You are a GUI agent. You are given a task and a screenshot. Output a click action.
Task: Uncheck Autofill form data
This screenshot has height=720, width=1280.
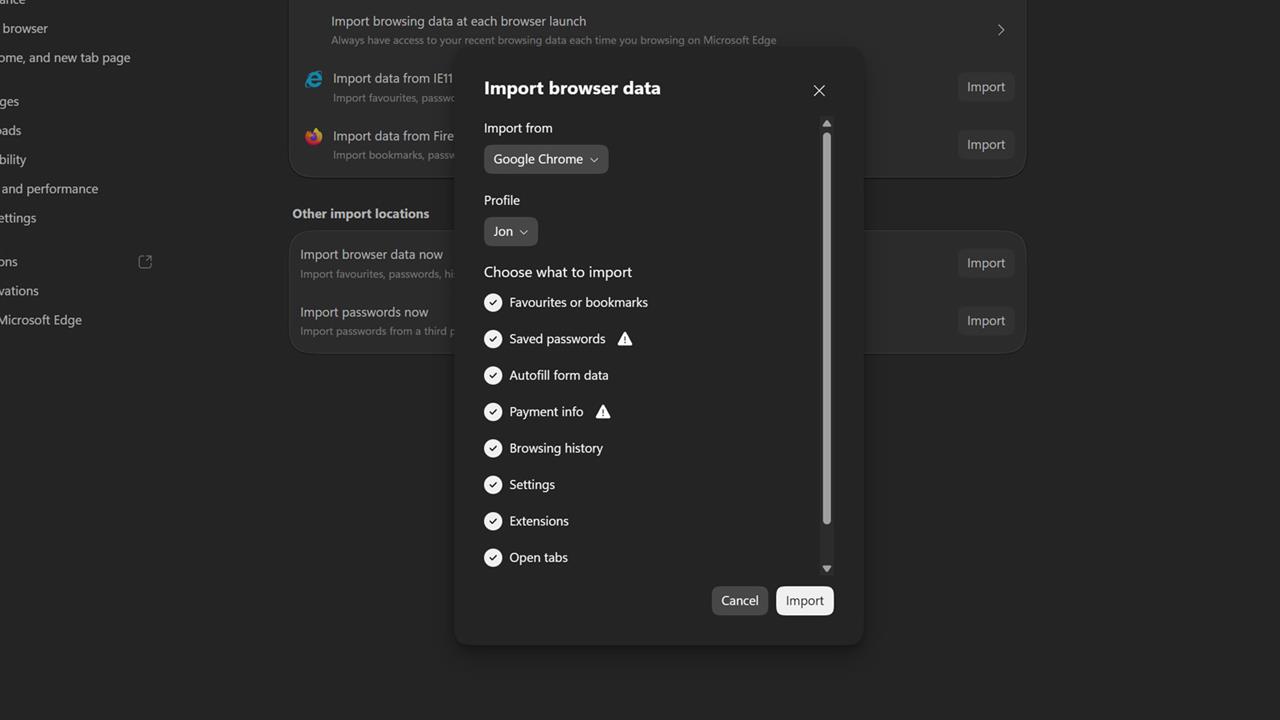(493, 375)
